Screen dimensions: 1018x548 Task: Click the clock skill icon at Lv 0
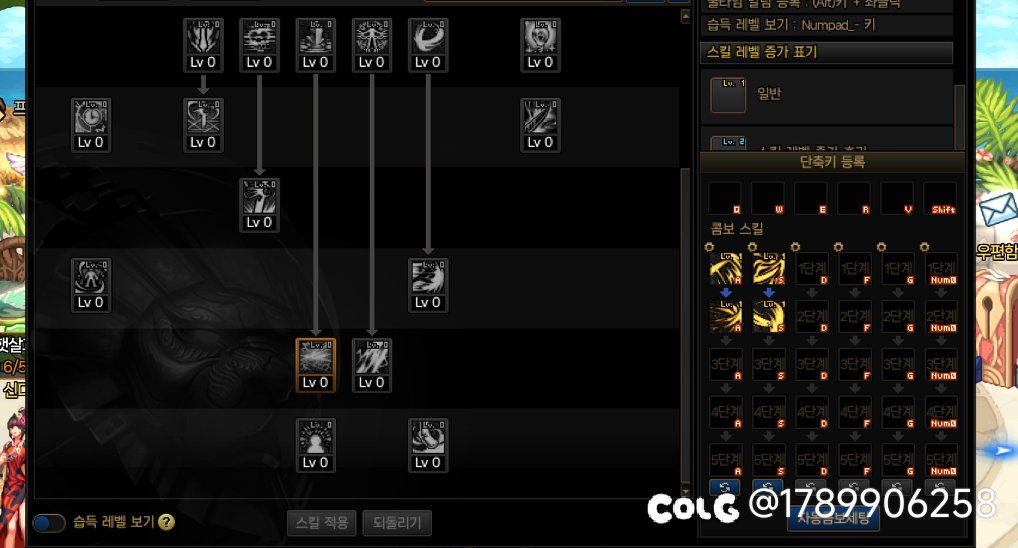tap(90, 125)
